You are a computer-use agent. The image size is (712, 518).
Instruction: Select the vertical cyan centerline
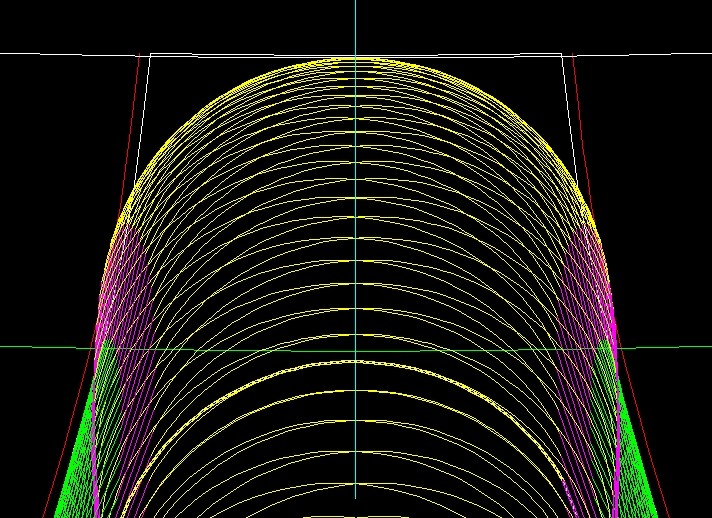(x=356, y=250)
